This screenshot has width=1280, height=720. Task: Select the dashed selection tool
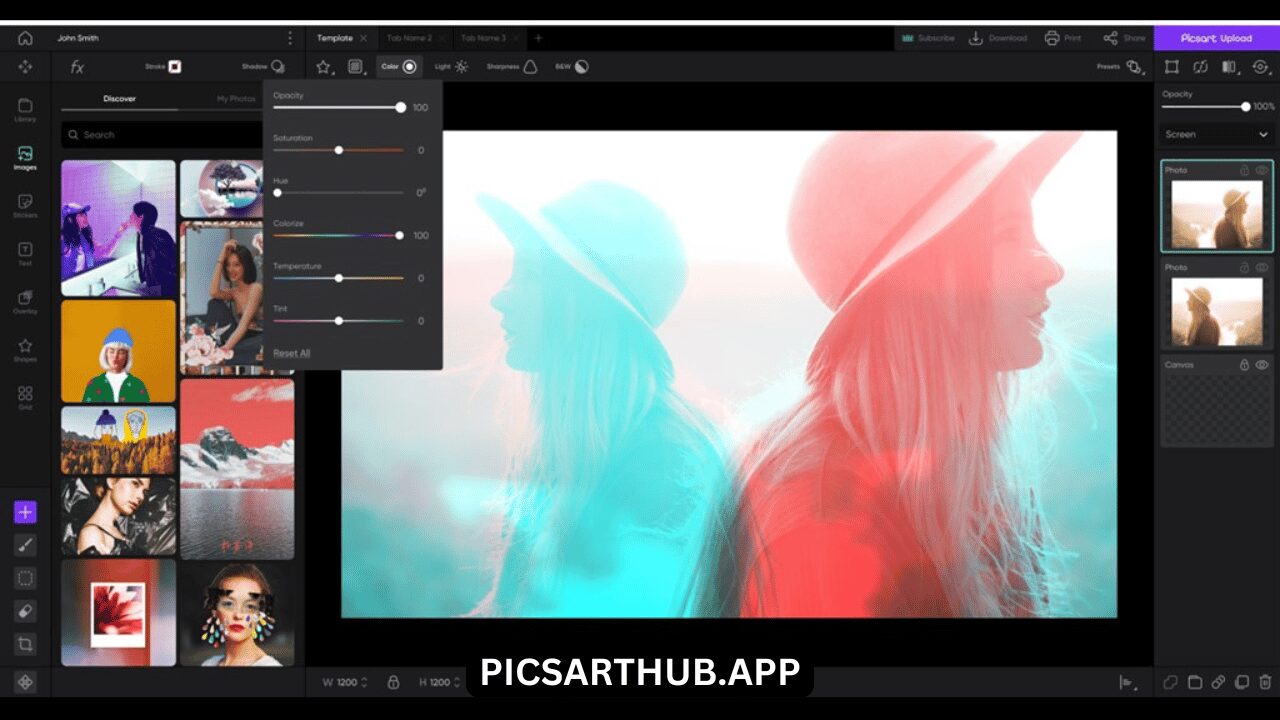(x=25, y=578)
